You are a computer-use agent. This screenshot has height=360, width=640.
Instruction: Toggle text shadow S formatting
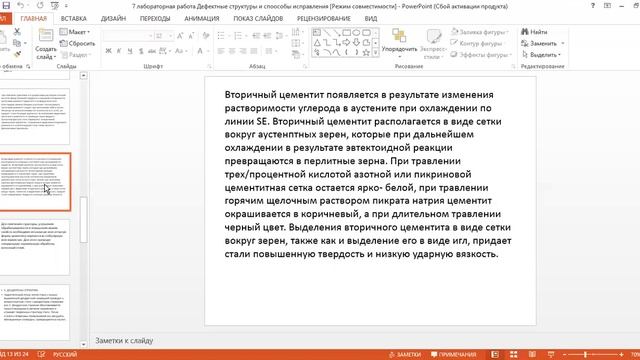point(141,51)
